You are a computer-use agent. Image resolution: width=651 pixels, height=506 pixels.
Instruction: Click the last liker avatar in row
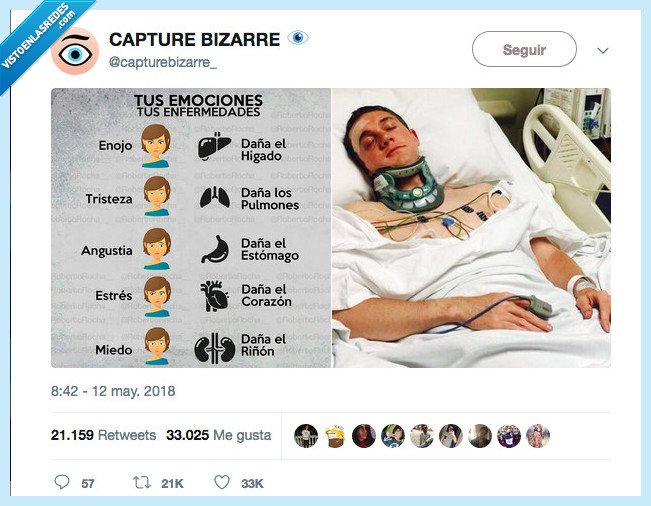coord(538,436)
